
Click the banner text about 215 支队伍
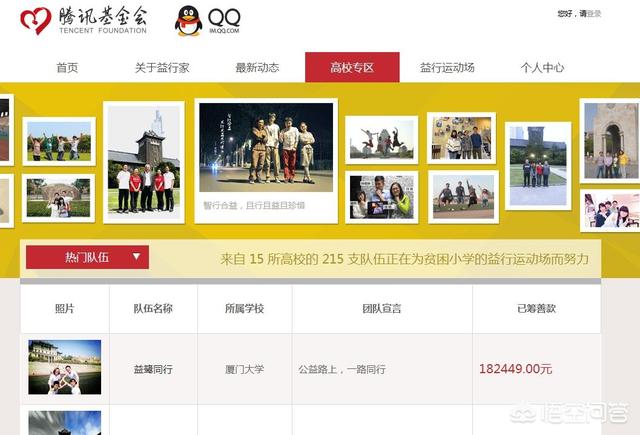[404, 259]
